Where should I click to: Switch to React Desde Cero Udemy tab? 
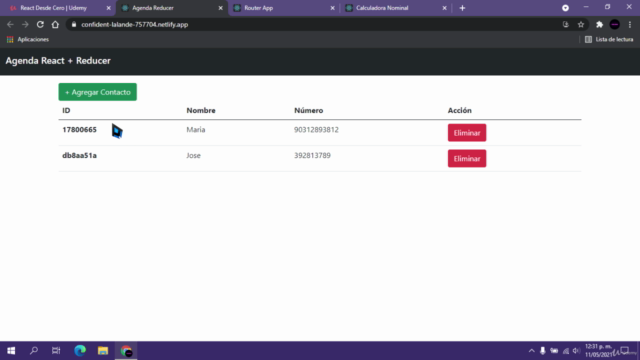point(53,8)
